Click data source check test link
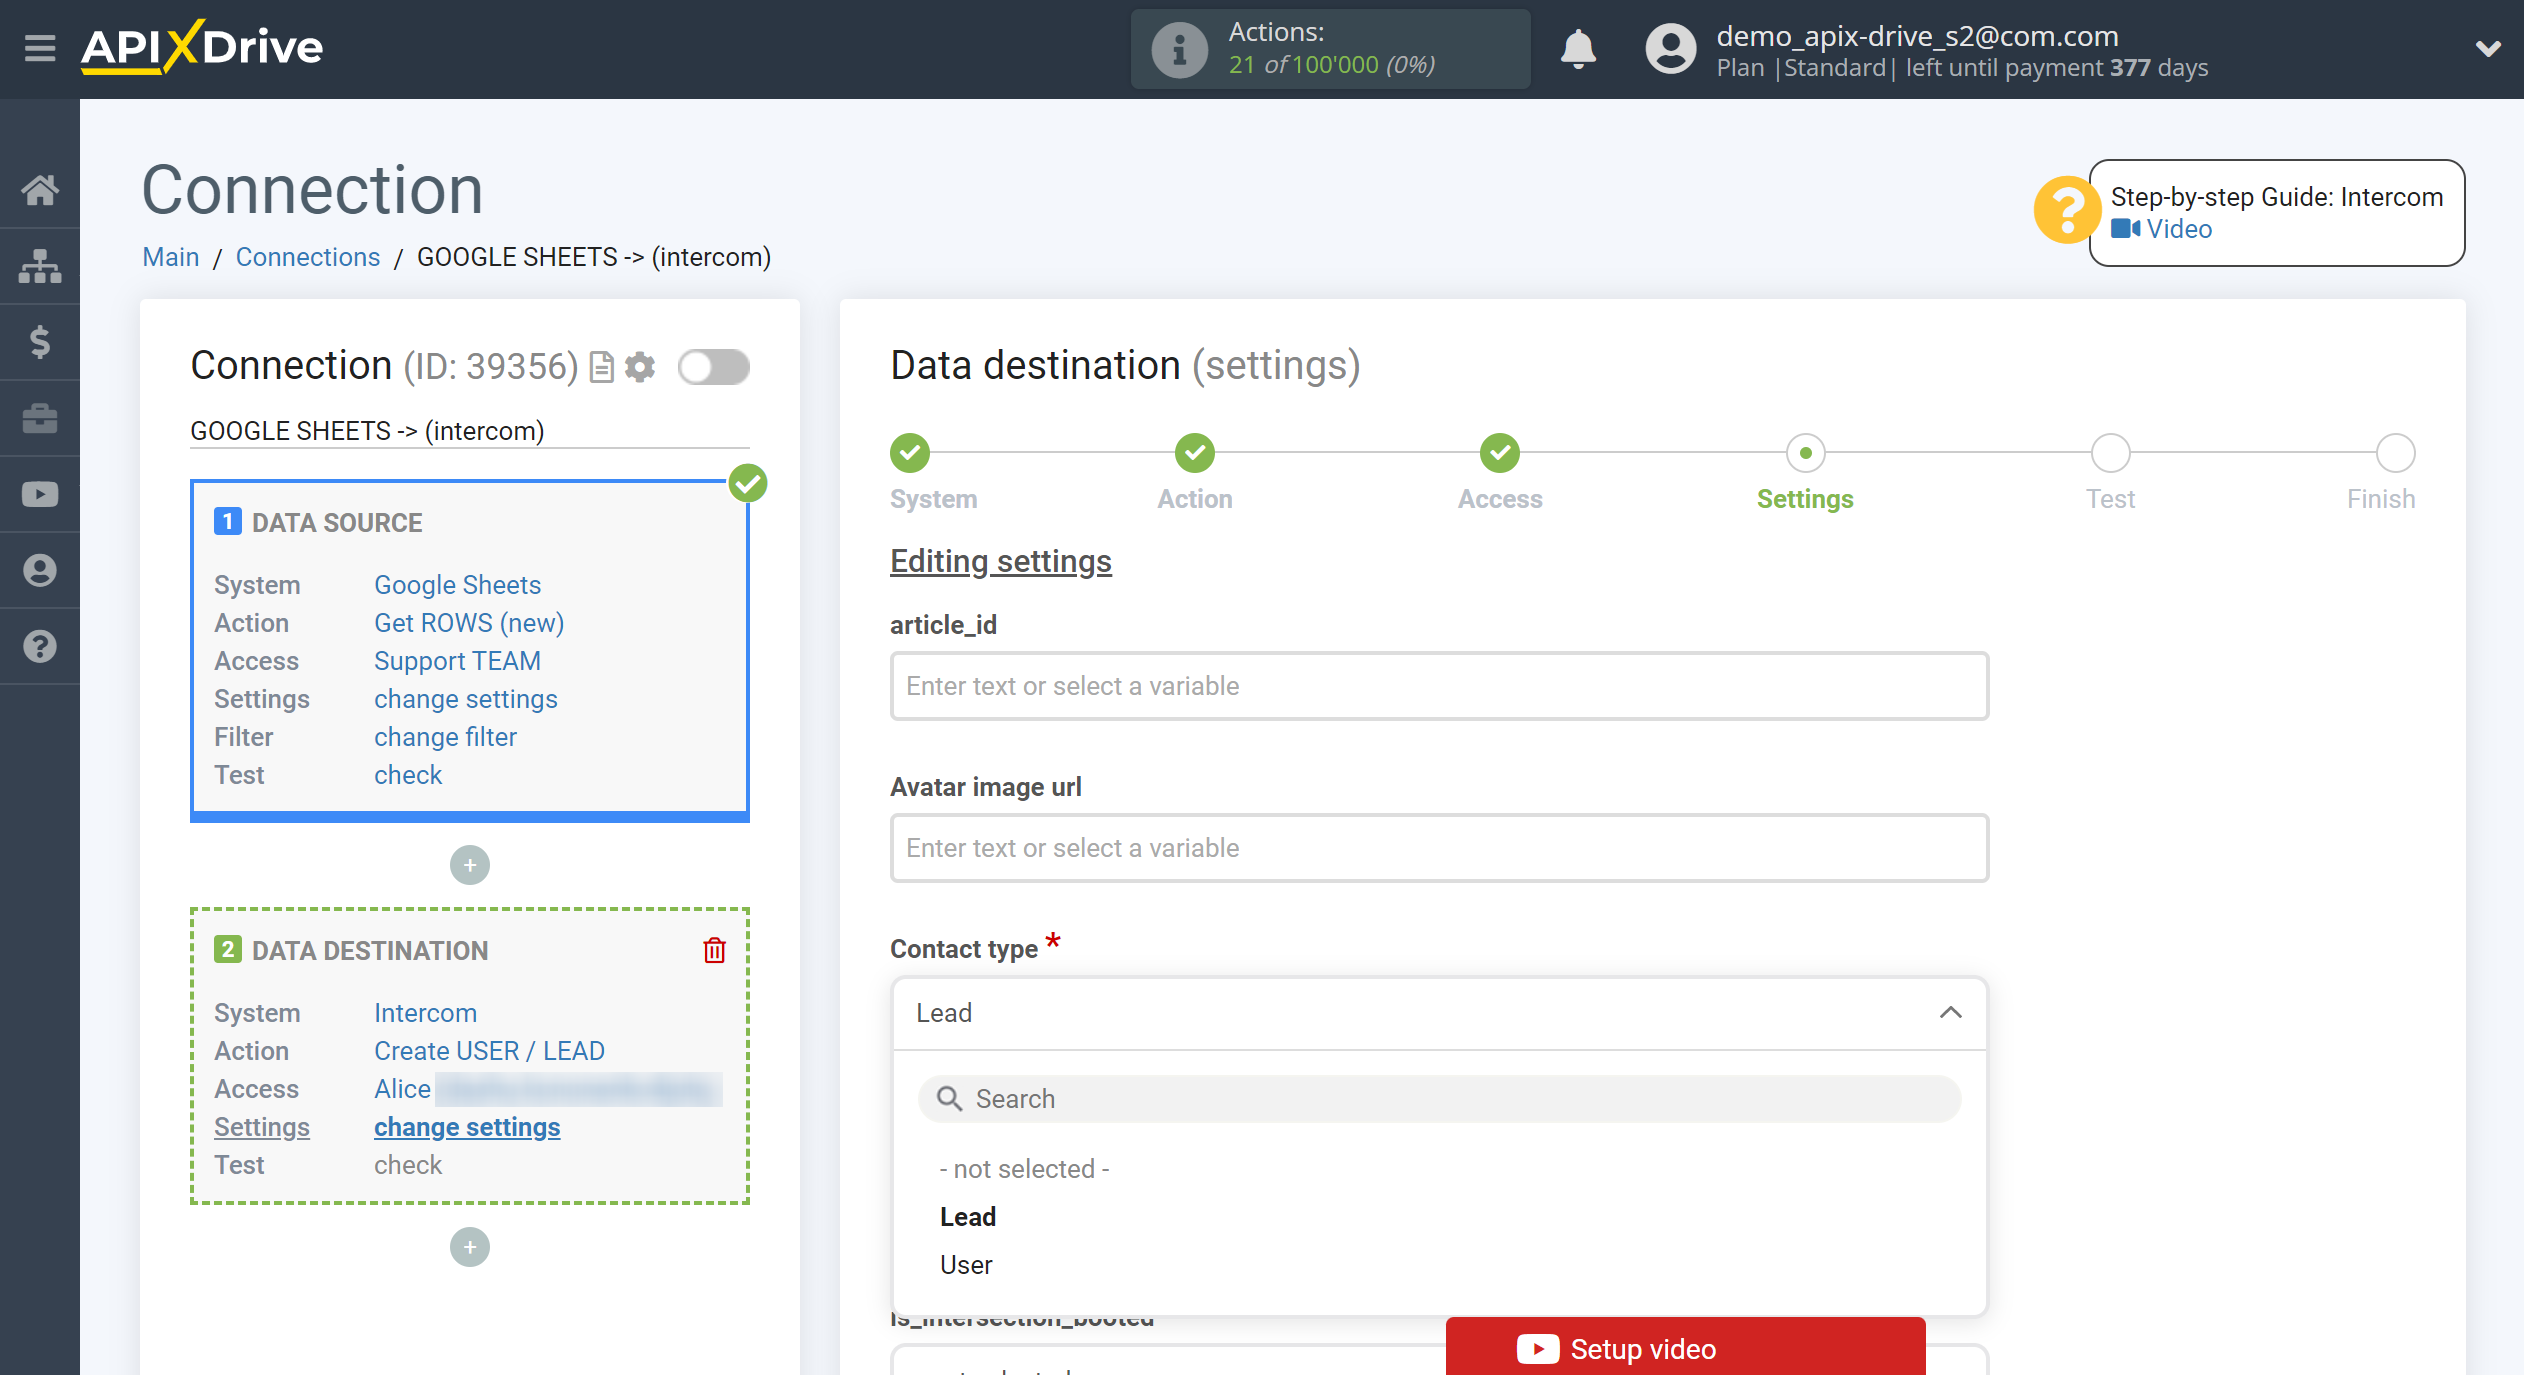This screenshot has width=2524, height=1375. point(408,775)
